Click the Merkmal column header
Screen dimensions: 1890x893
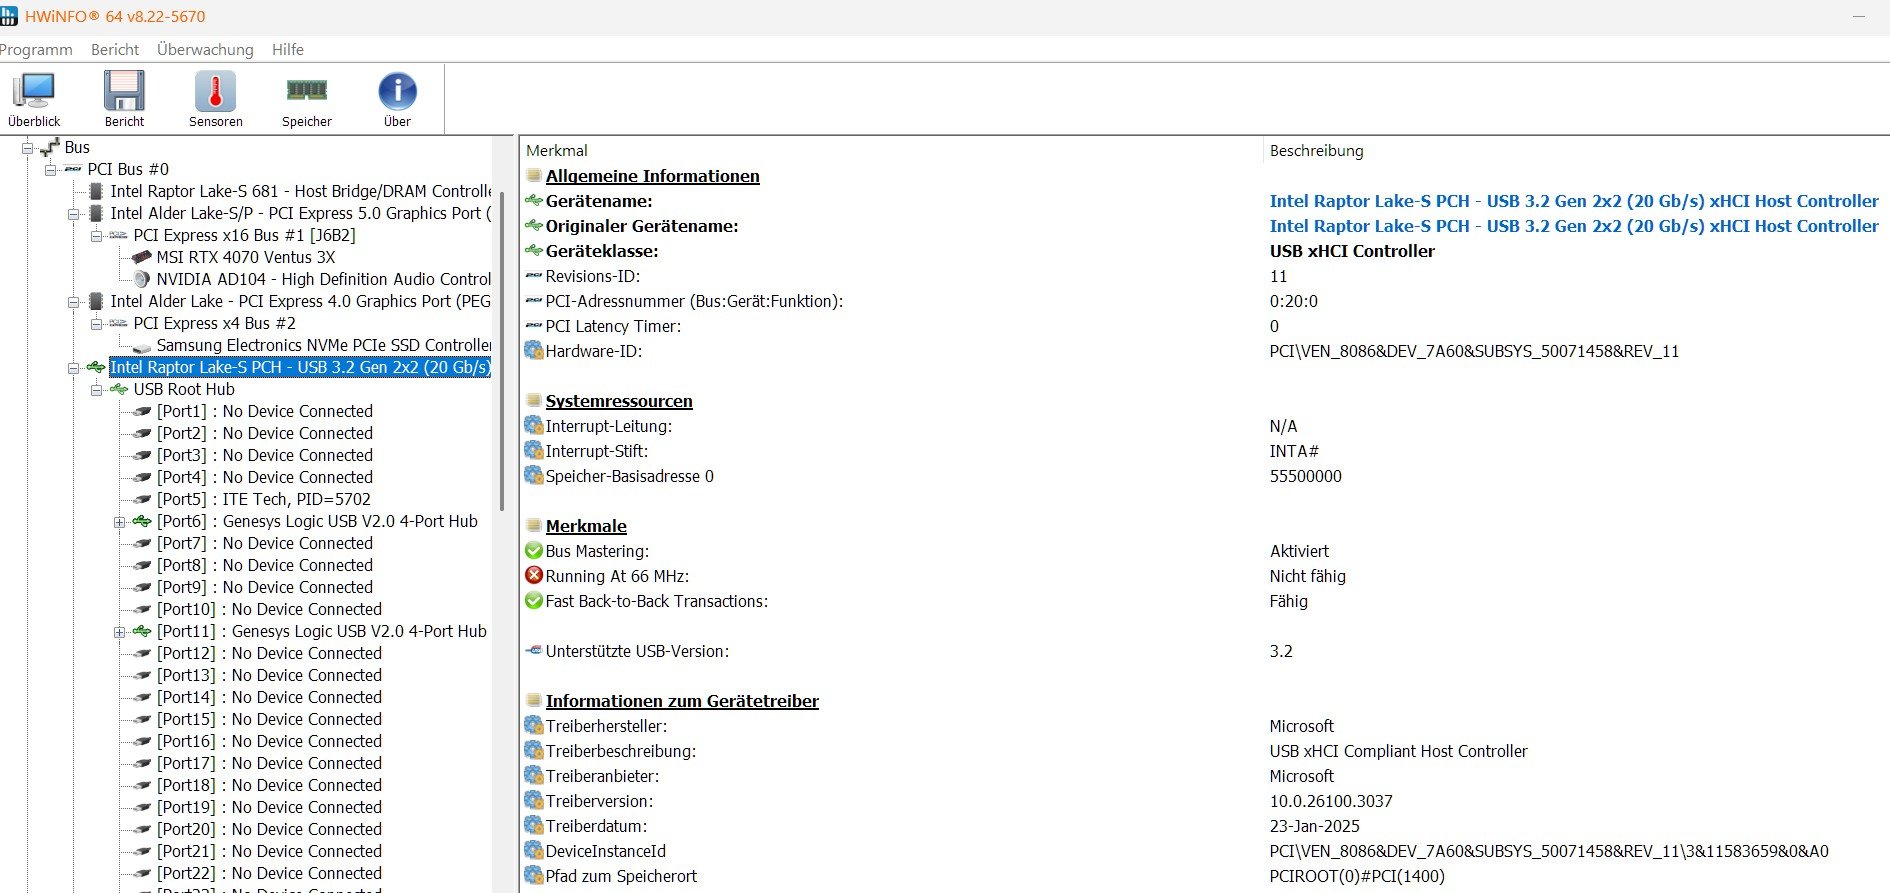(557, 150)
